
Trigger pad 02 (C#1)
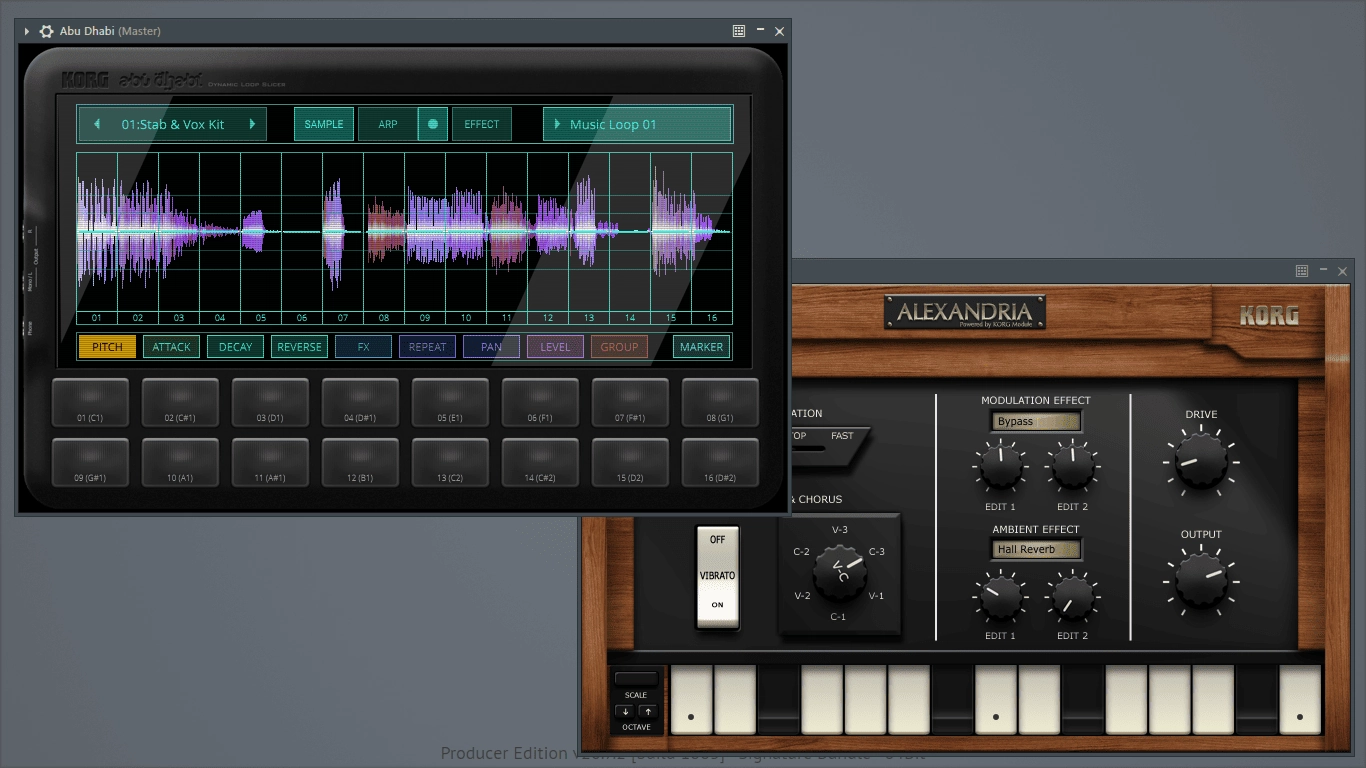click(180, 402)
